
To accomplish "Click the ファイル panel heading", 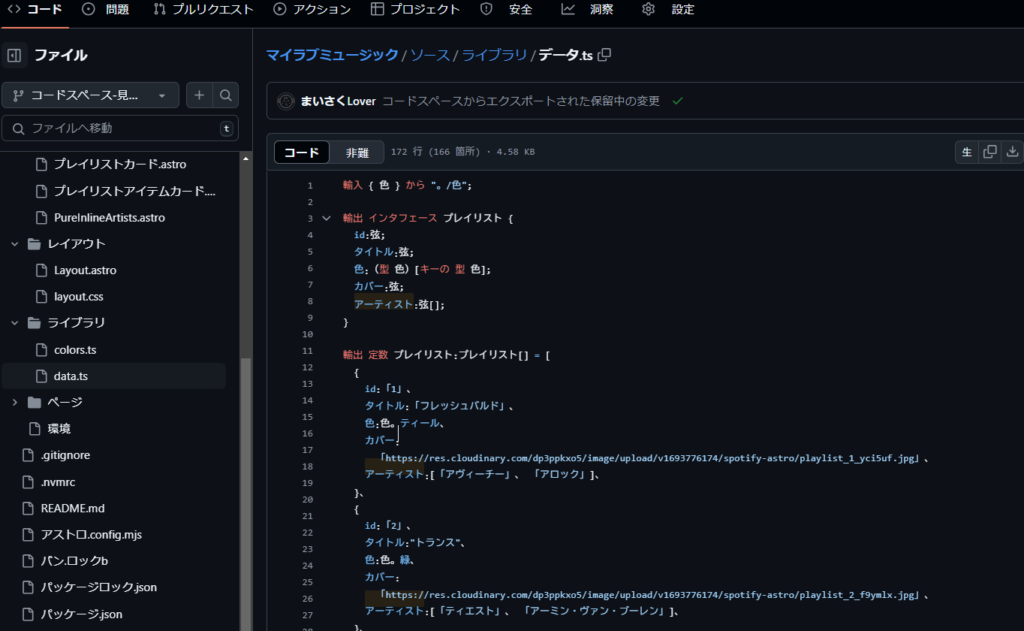I will 61,55.
